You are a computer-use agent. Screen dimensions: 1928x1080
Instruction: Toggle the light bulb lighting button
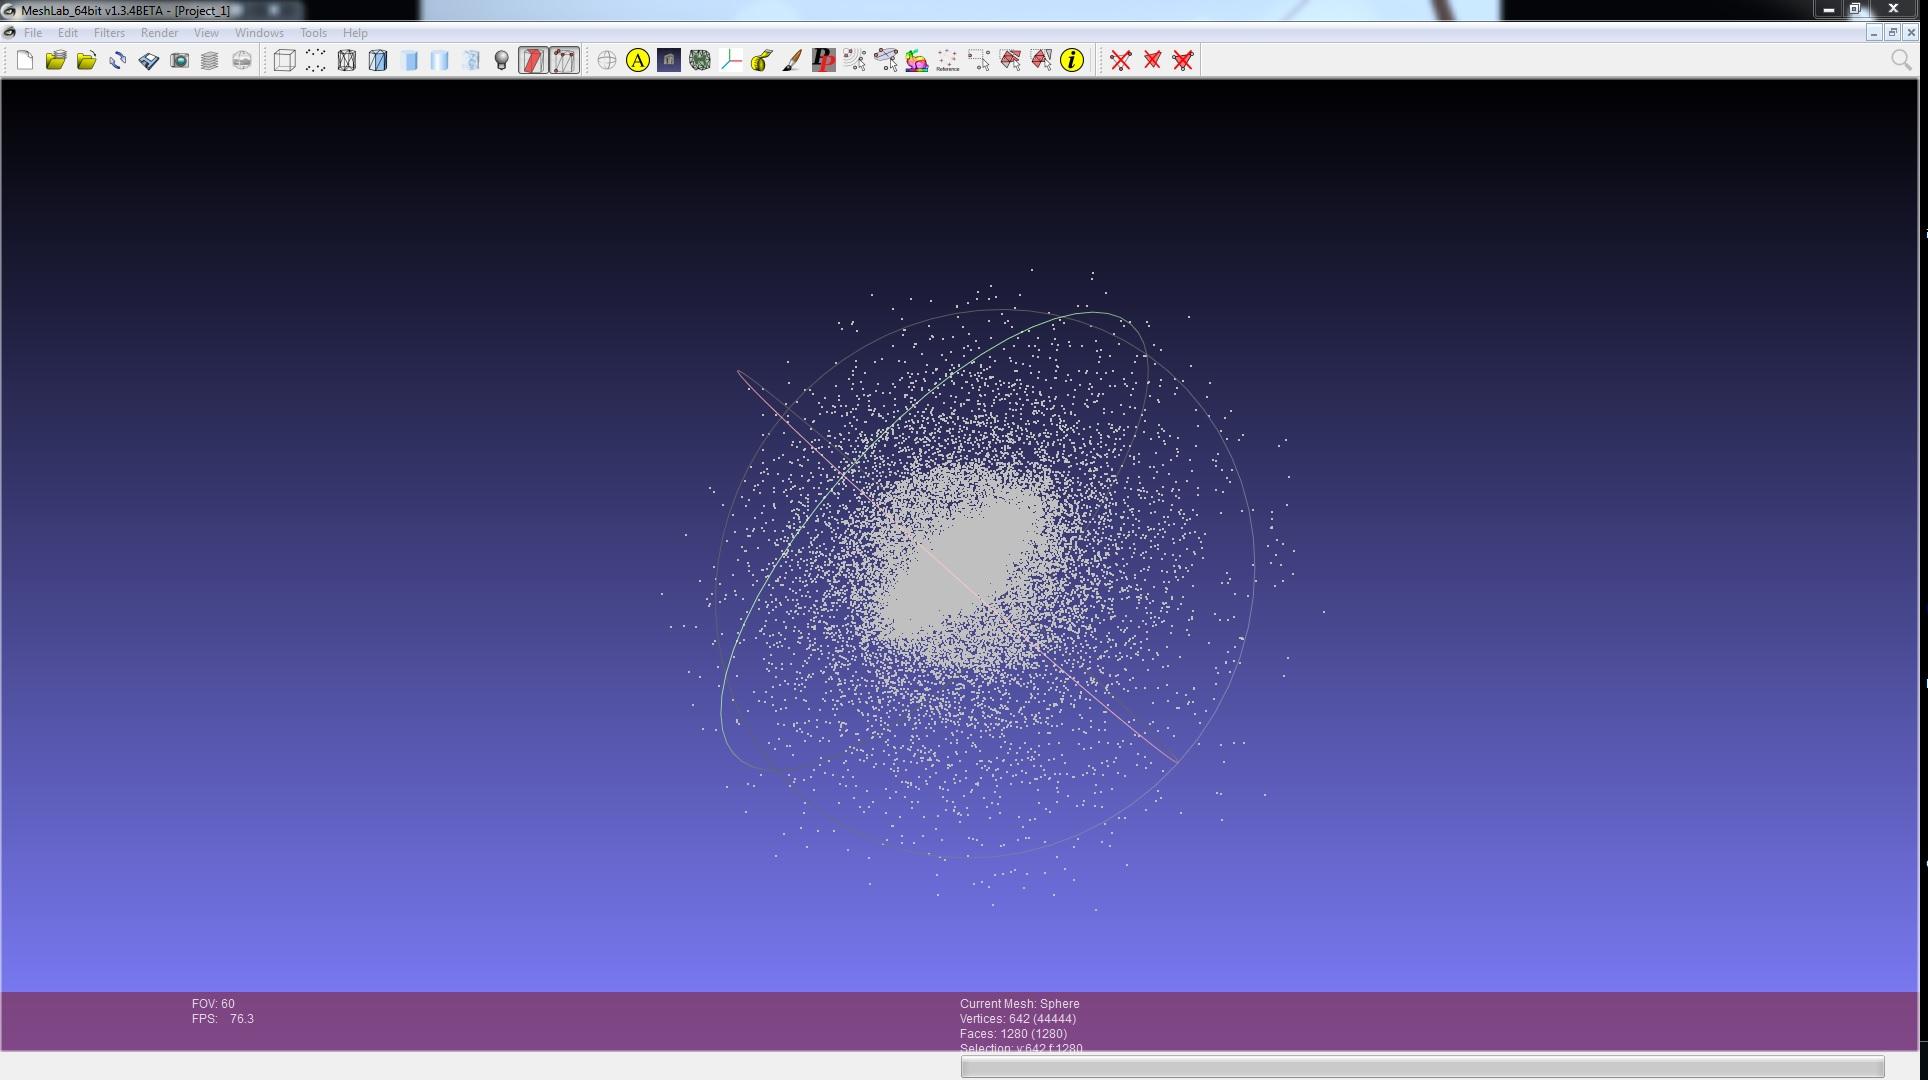(x=502, y=61)
